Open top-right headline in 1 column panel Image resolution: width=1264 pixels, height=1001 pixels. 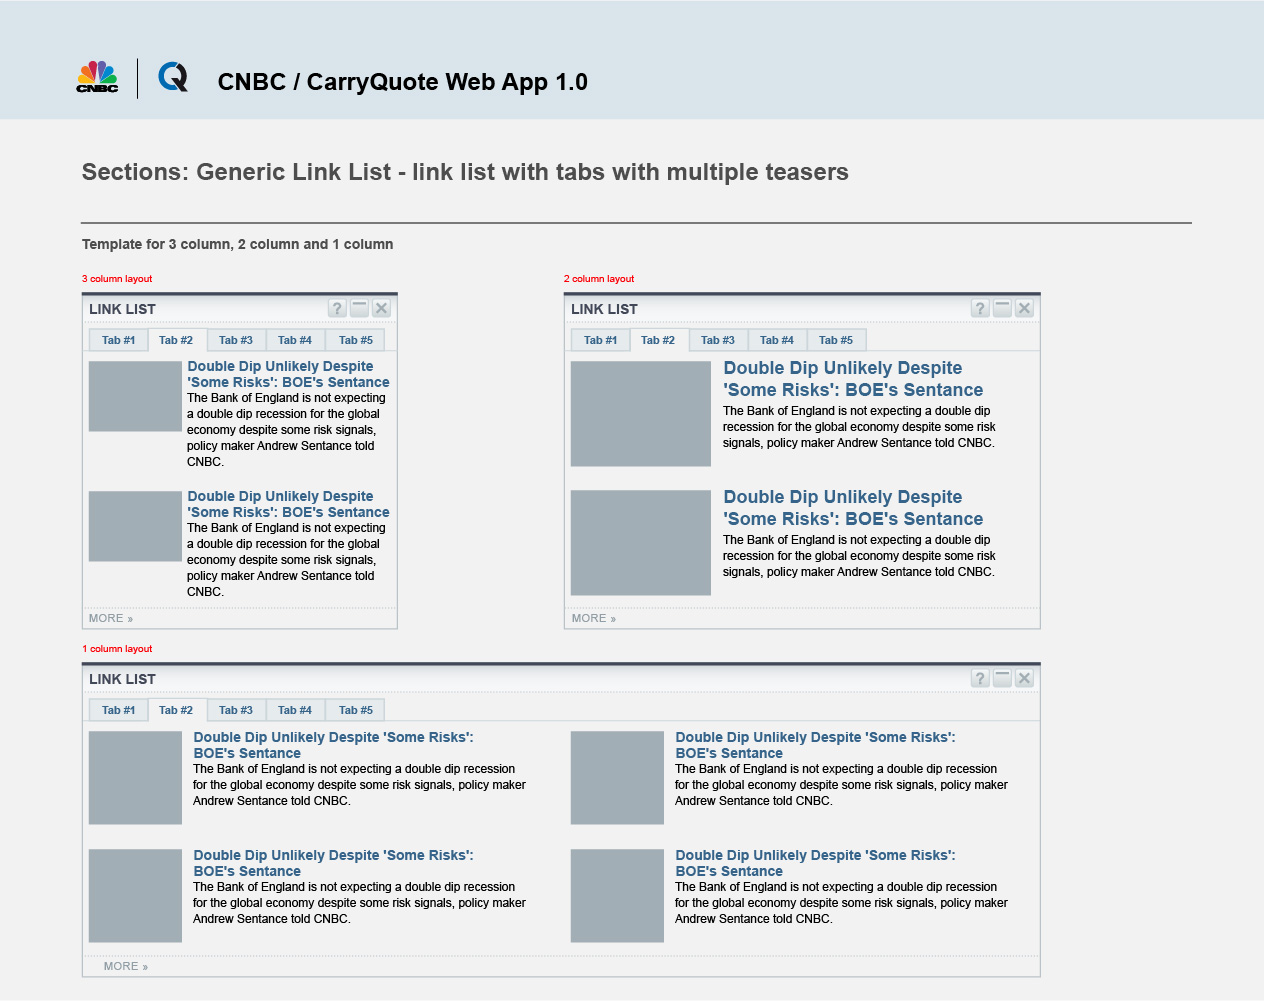tap(815, 745)
